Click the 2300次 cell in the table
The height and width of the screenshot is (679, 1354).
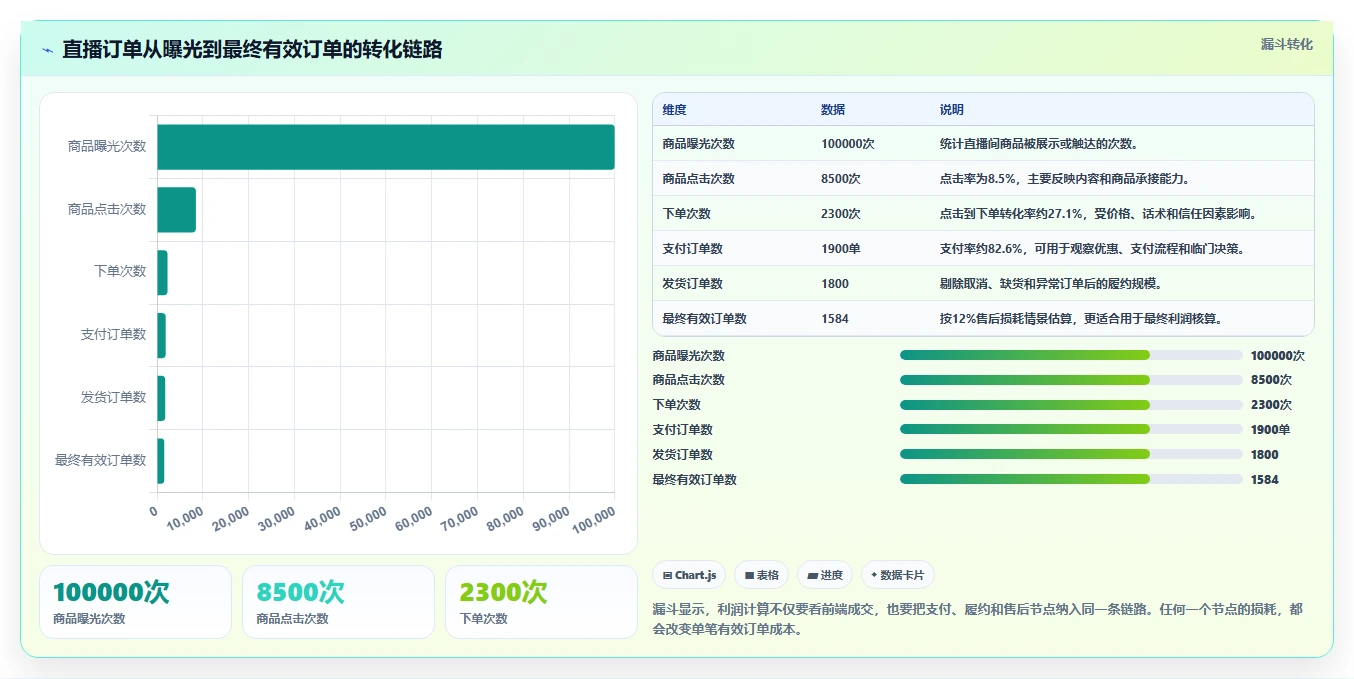pos(841,214)
